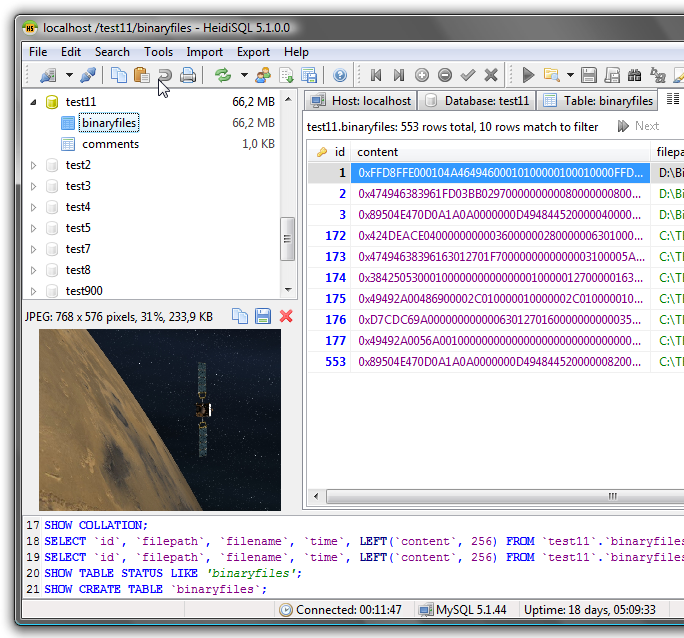The width and height of the screenshot is (684, 638).
Task: Select the comments table in tree
Action: pyautogui.click(x=110, y=144)
